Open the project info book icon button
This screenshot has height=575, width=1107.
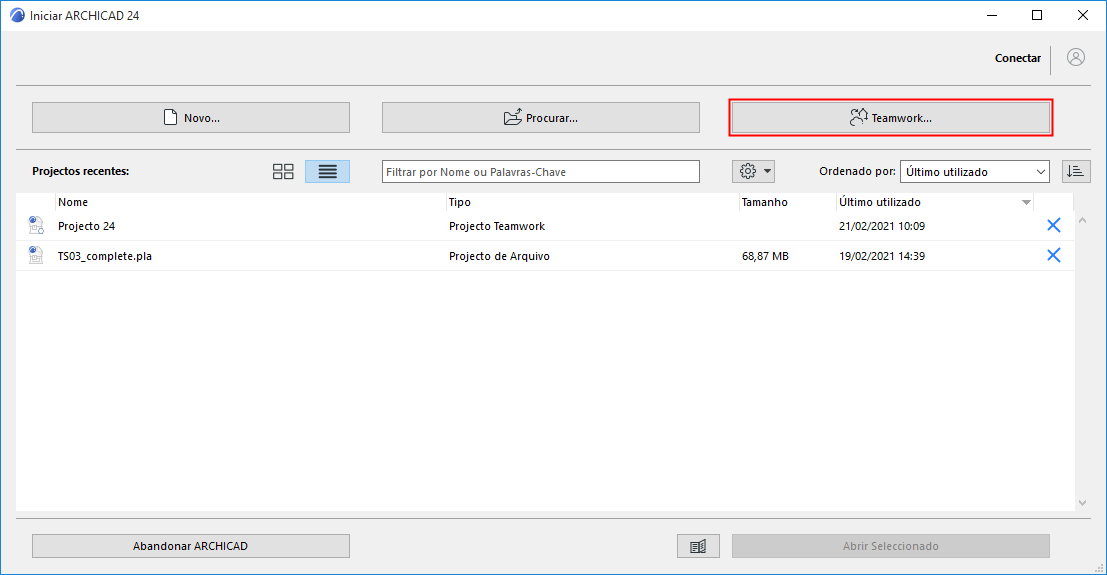click(x=698, y=546)
